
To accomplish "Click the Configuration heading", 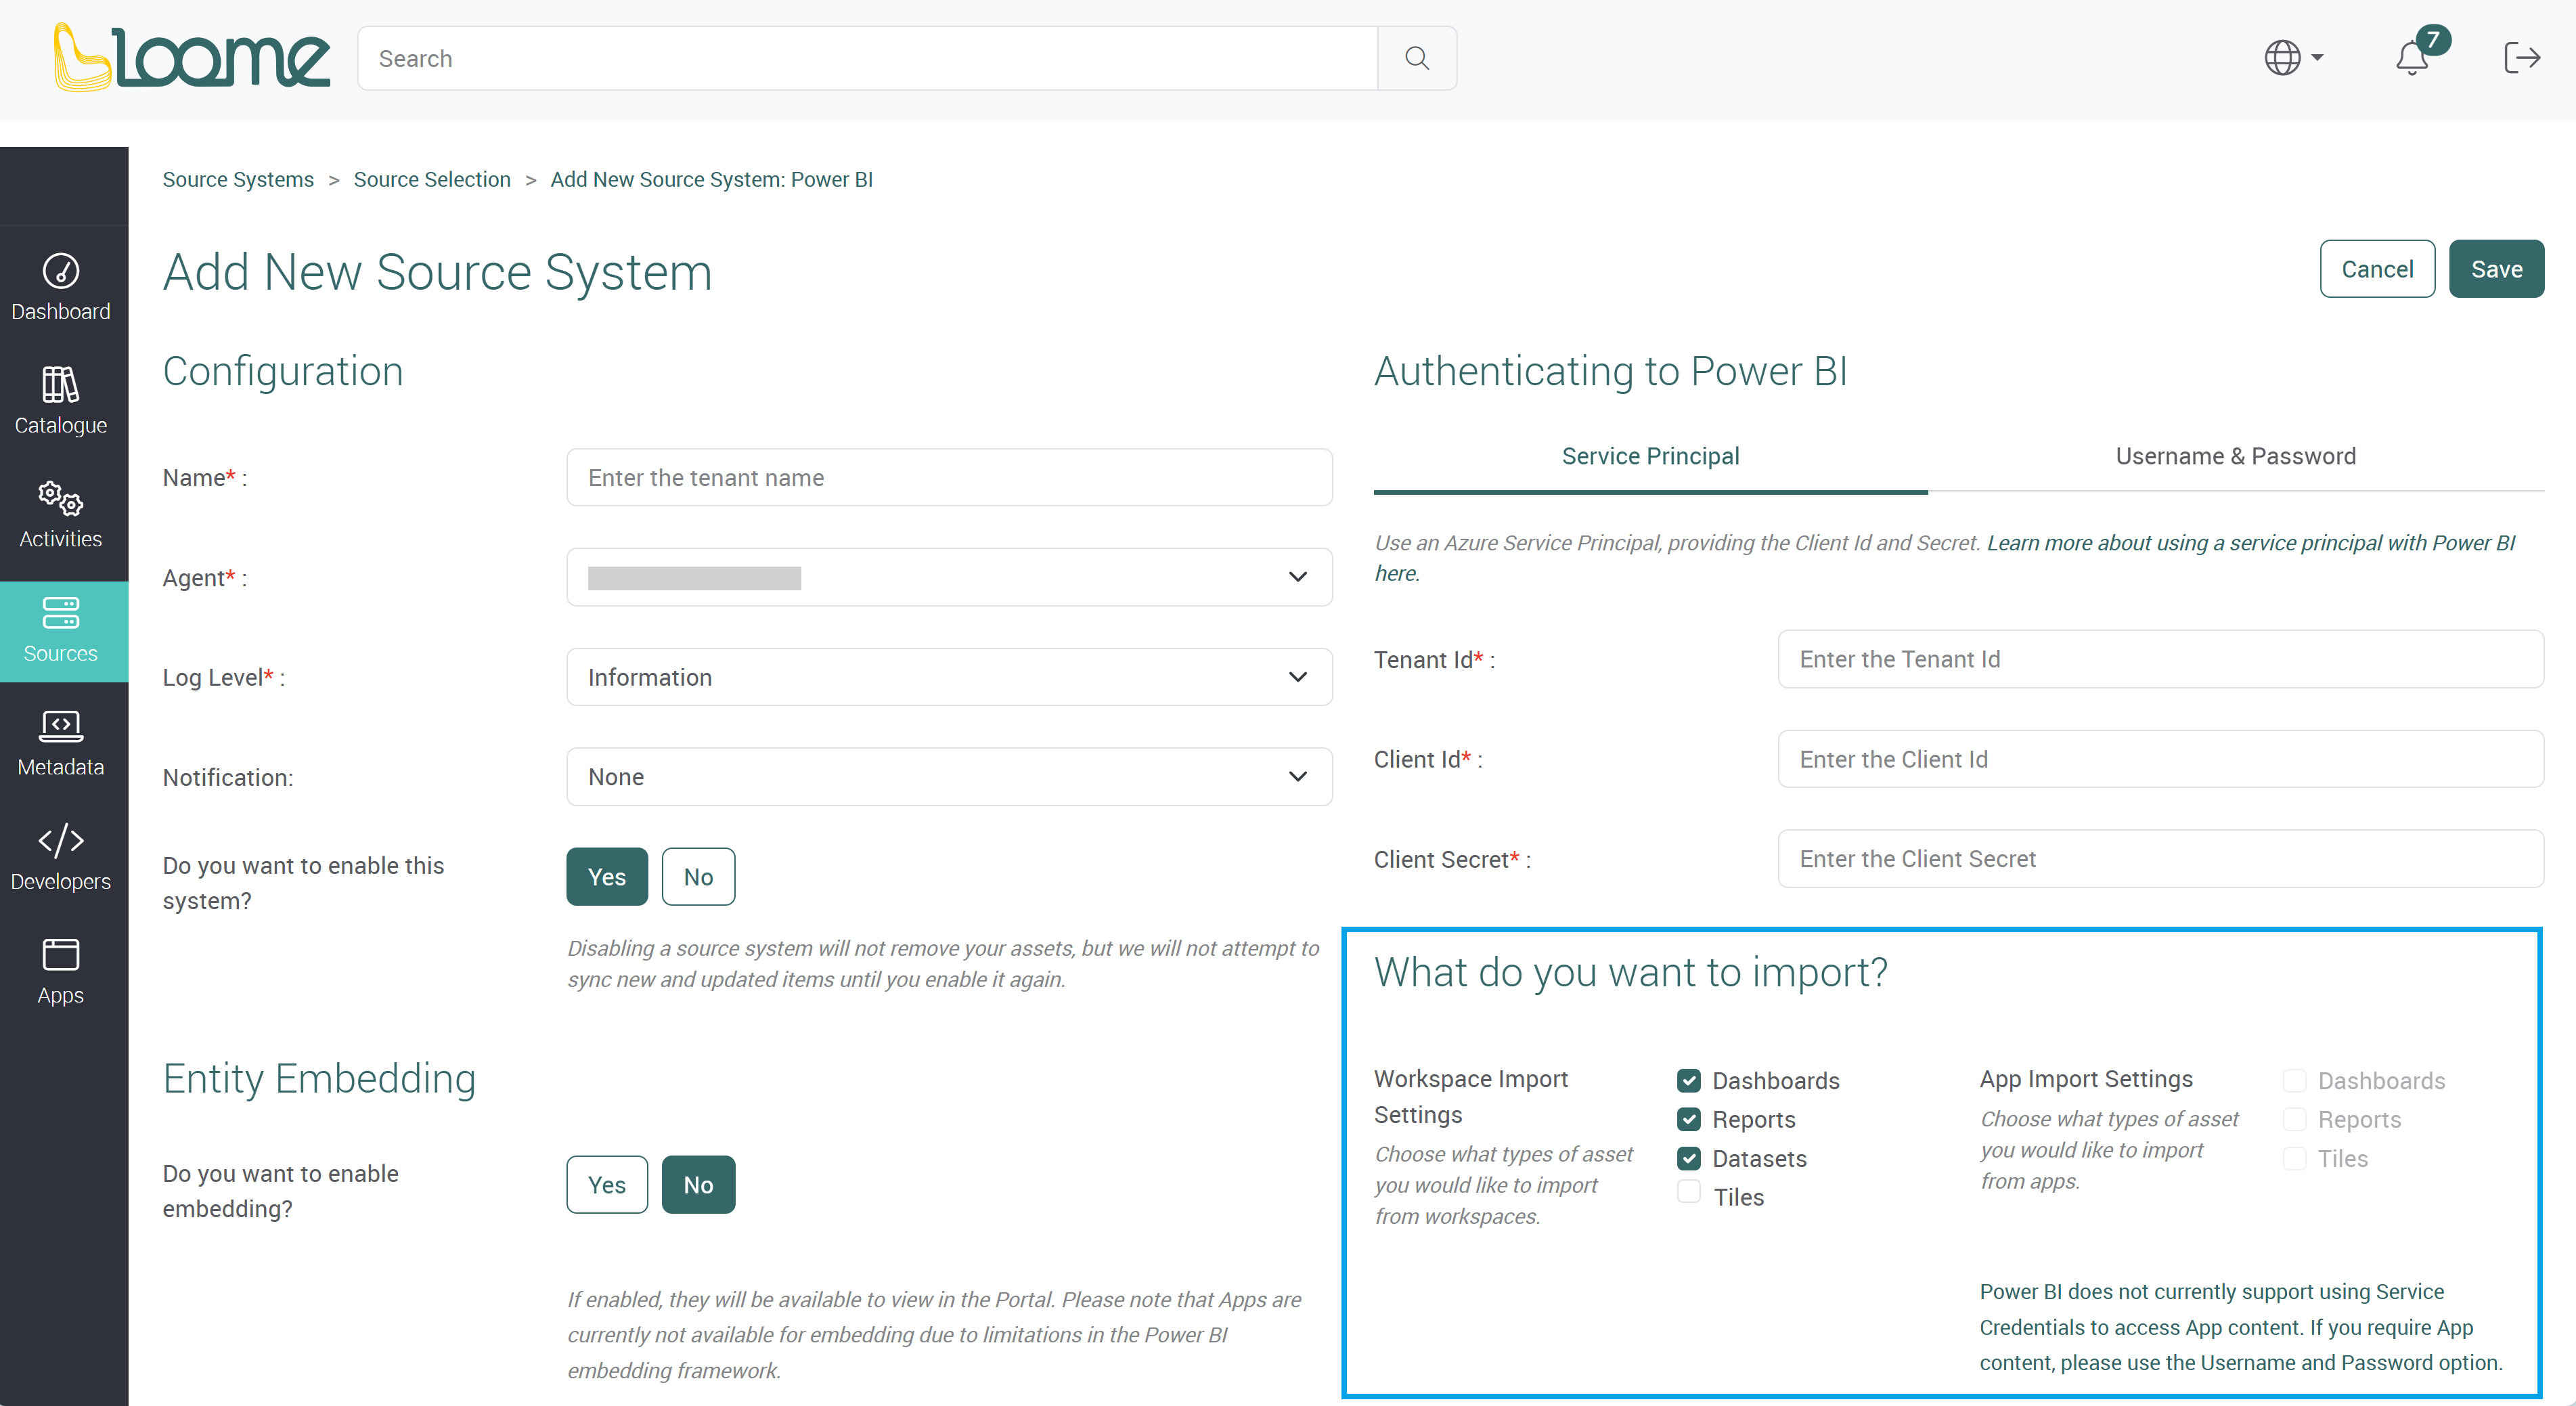I will 283,371.
